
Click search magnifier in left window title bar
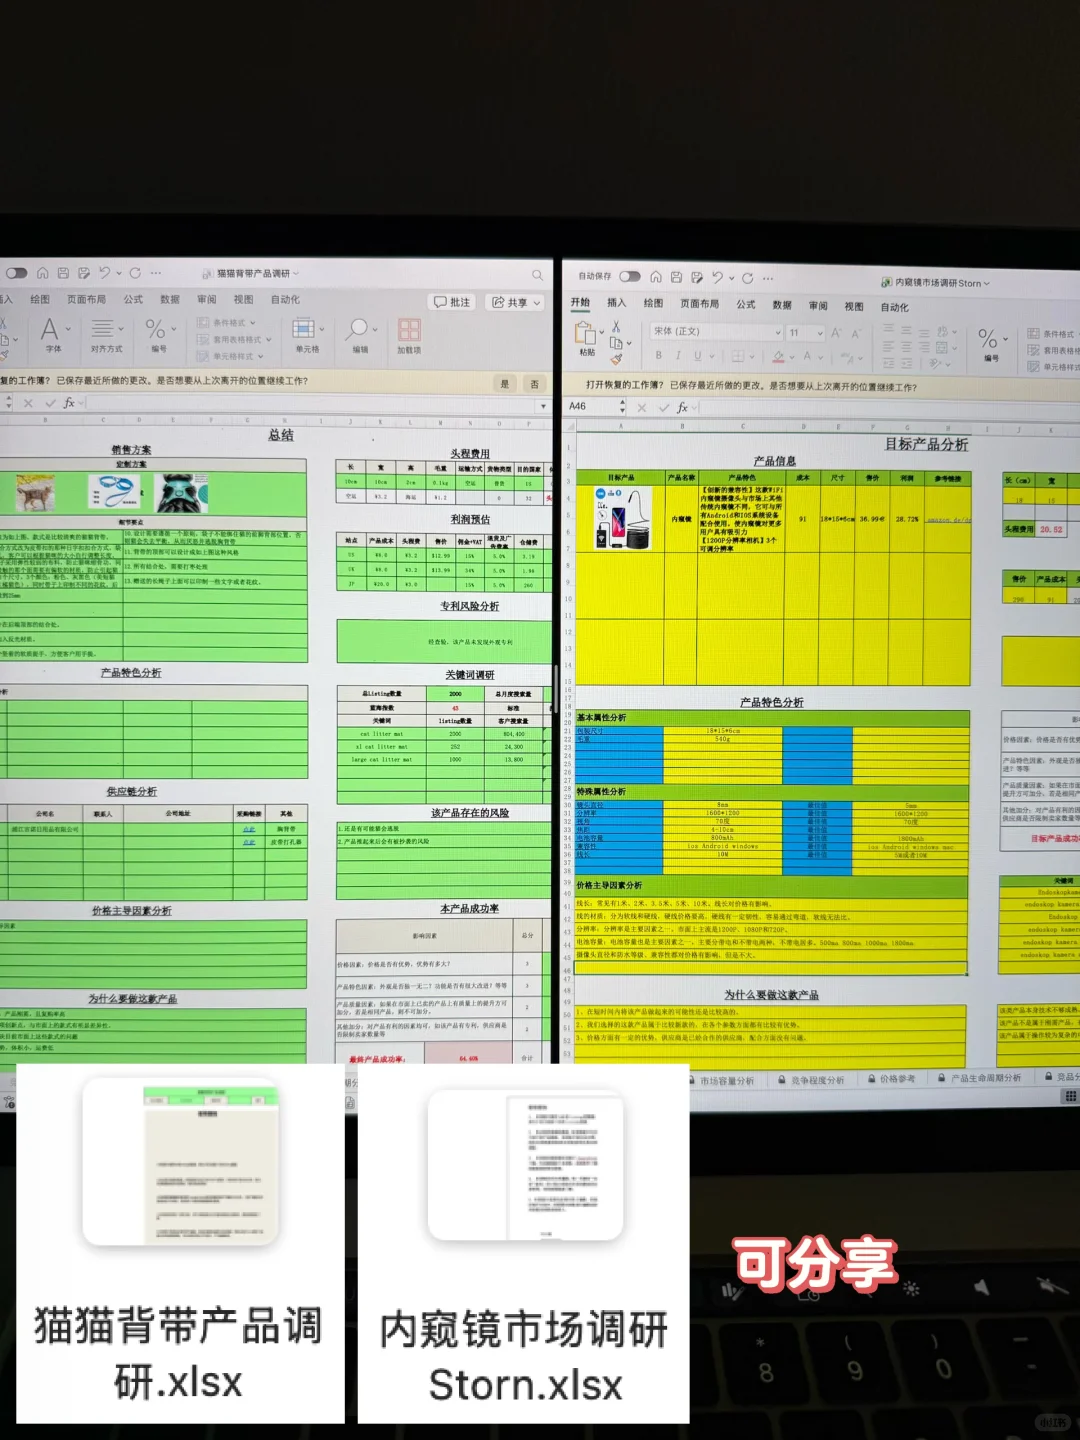(x=537, y=274)
